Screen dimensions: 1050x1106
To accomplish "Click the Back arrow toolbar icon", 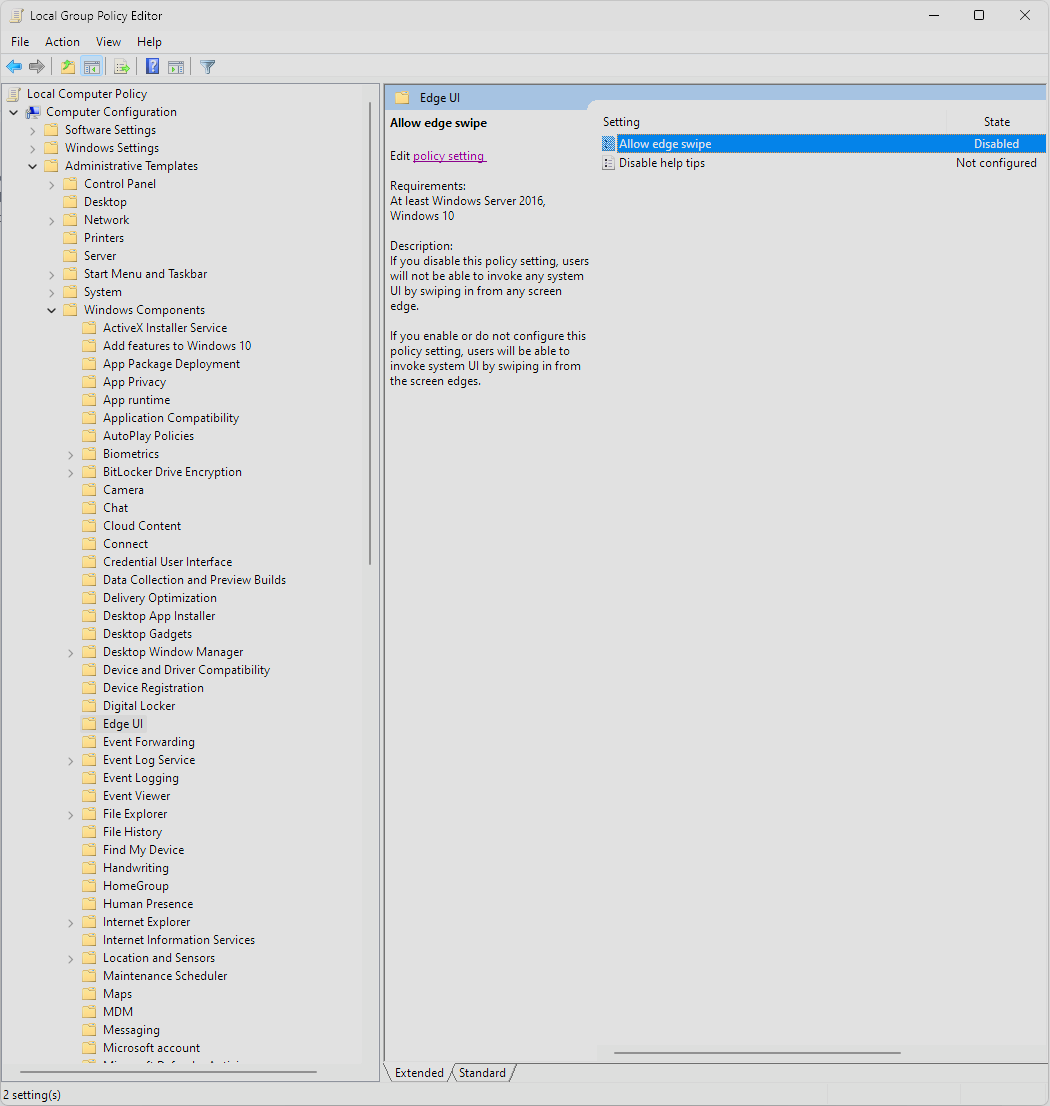I will (x=14, y=67).
